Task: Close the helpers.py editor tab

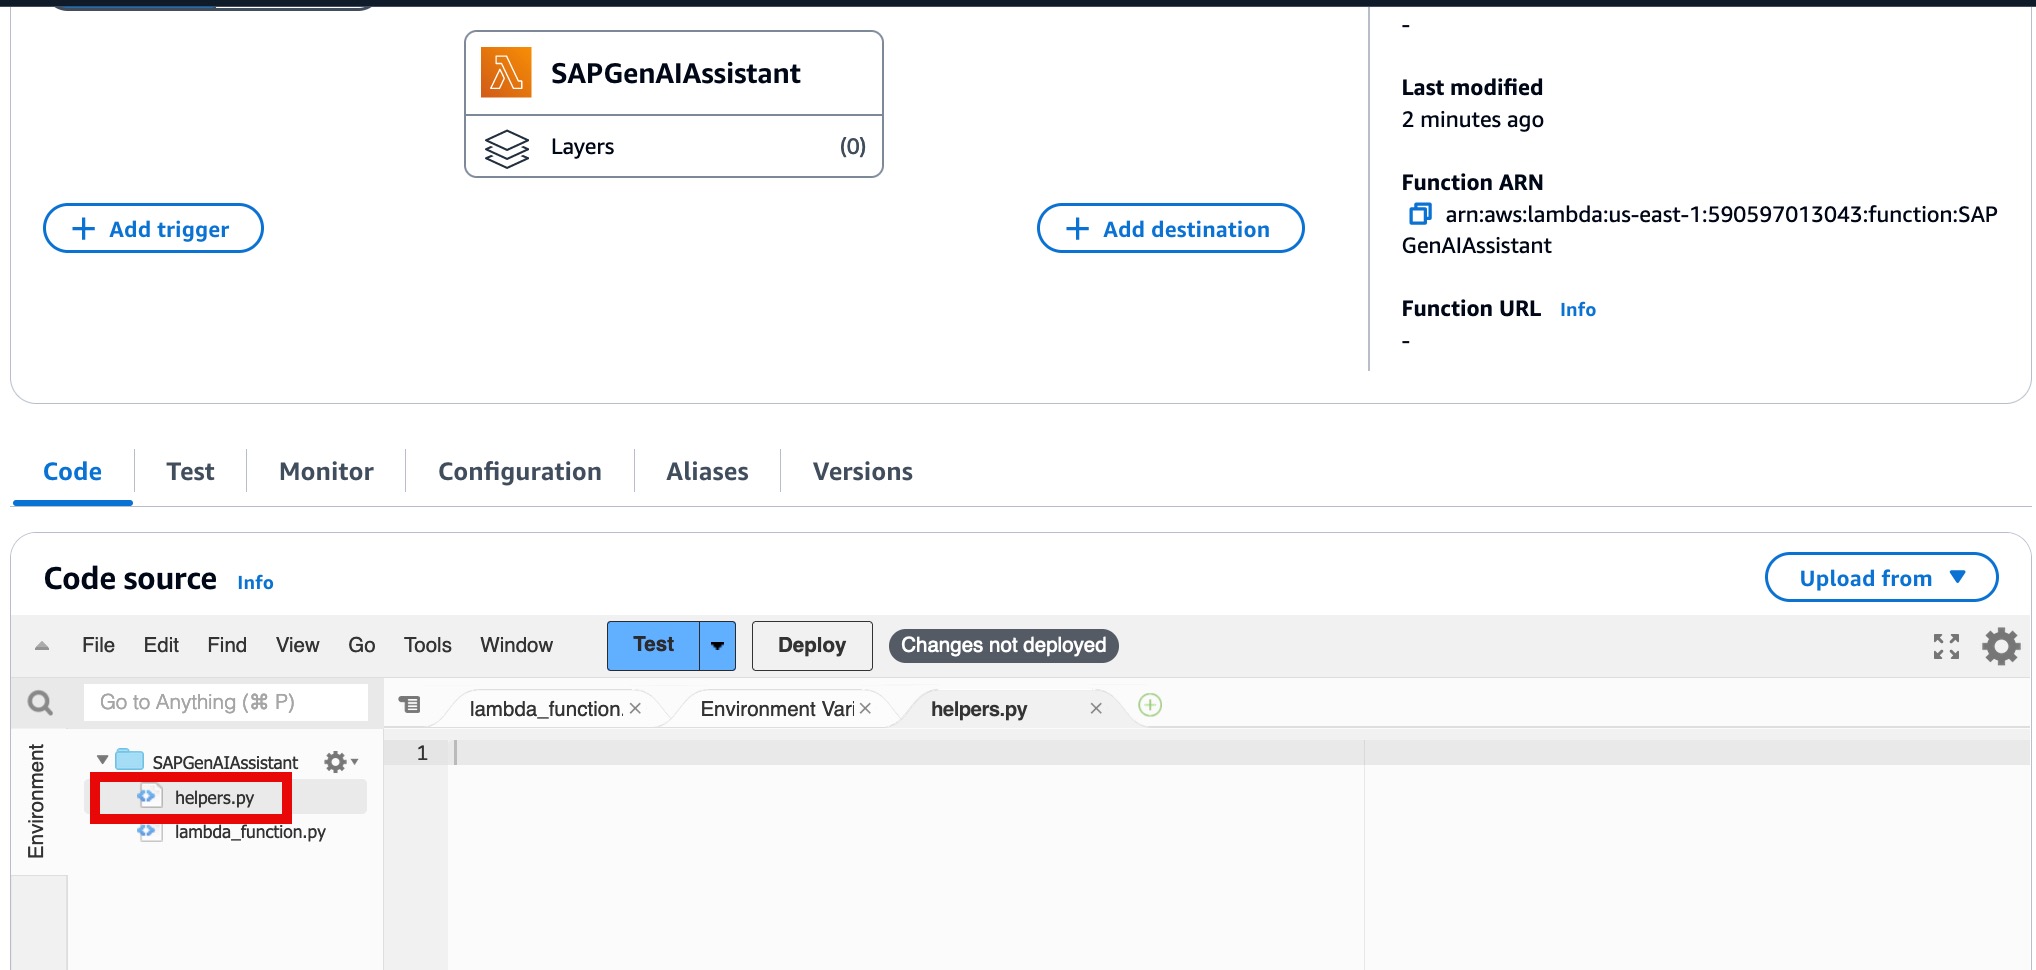Action: (1096, 708)
